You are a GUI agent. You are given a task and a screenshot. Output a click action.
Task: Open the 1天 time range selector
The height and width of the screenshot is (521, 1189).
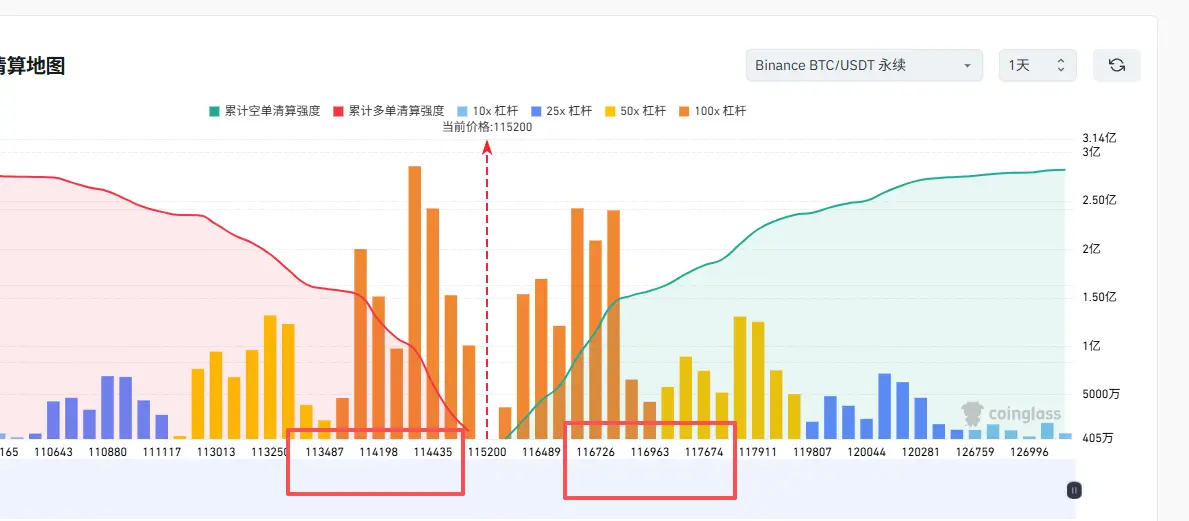click(1037, 65)
